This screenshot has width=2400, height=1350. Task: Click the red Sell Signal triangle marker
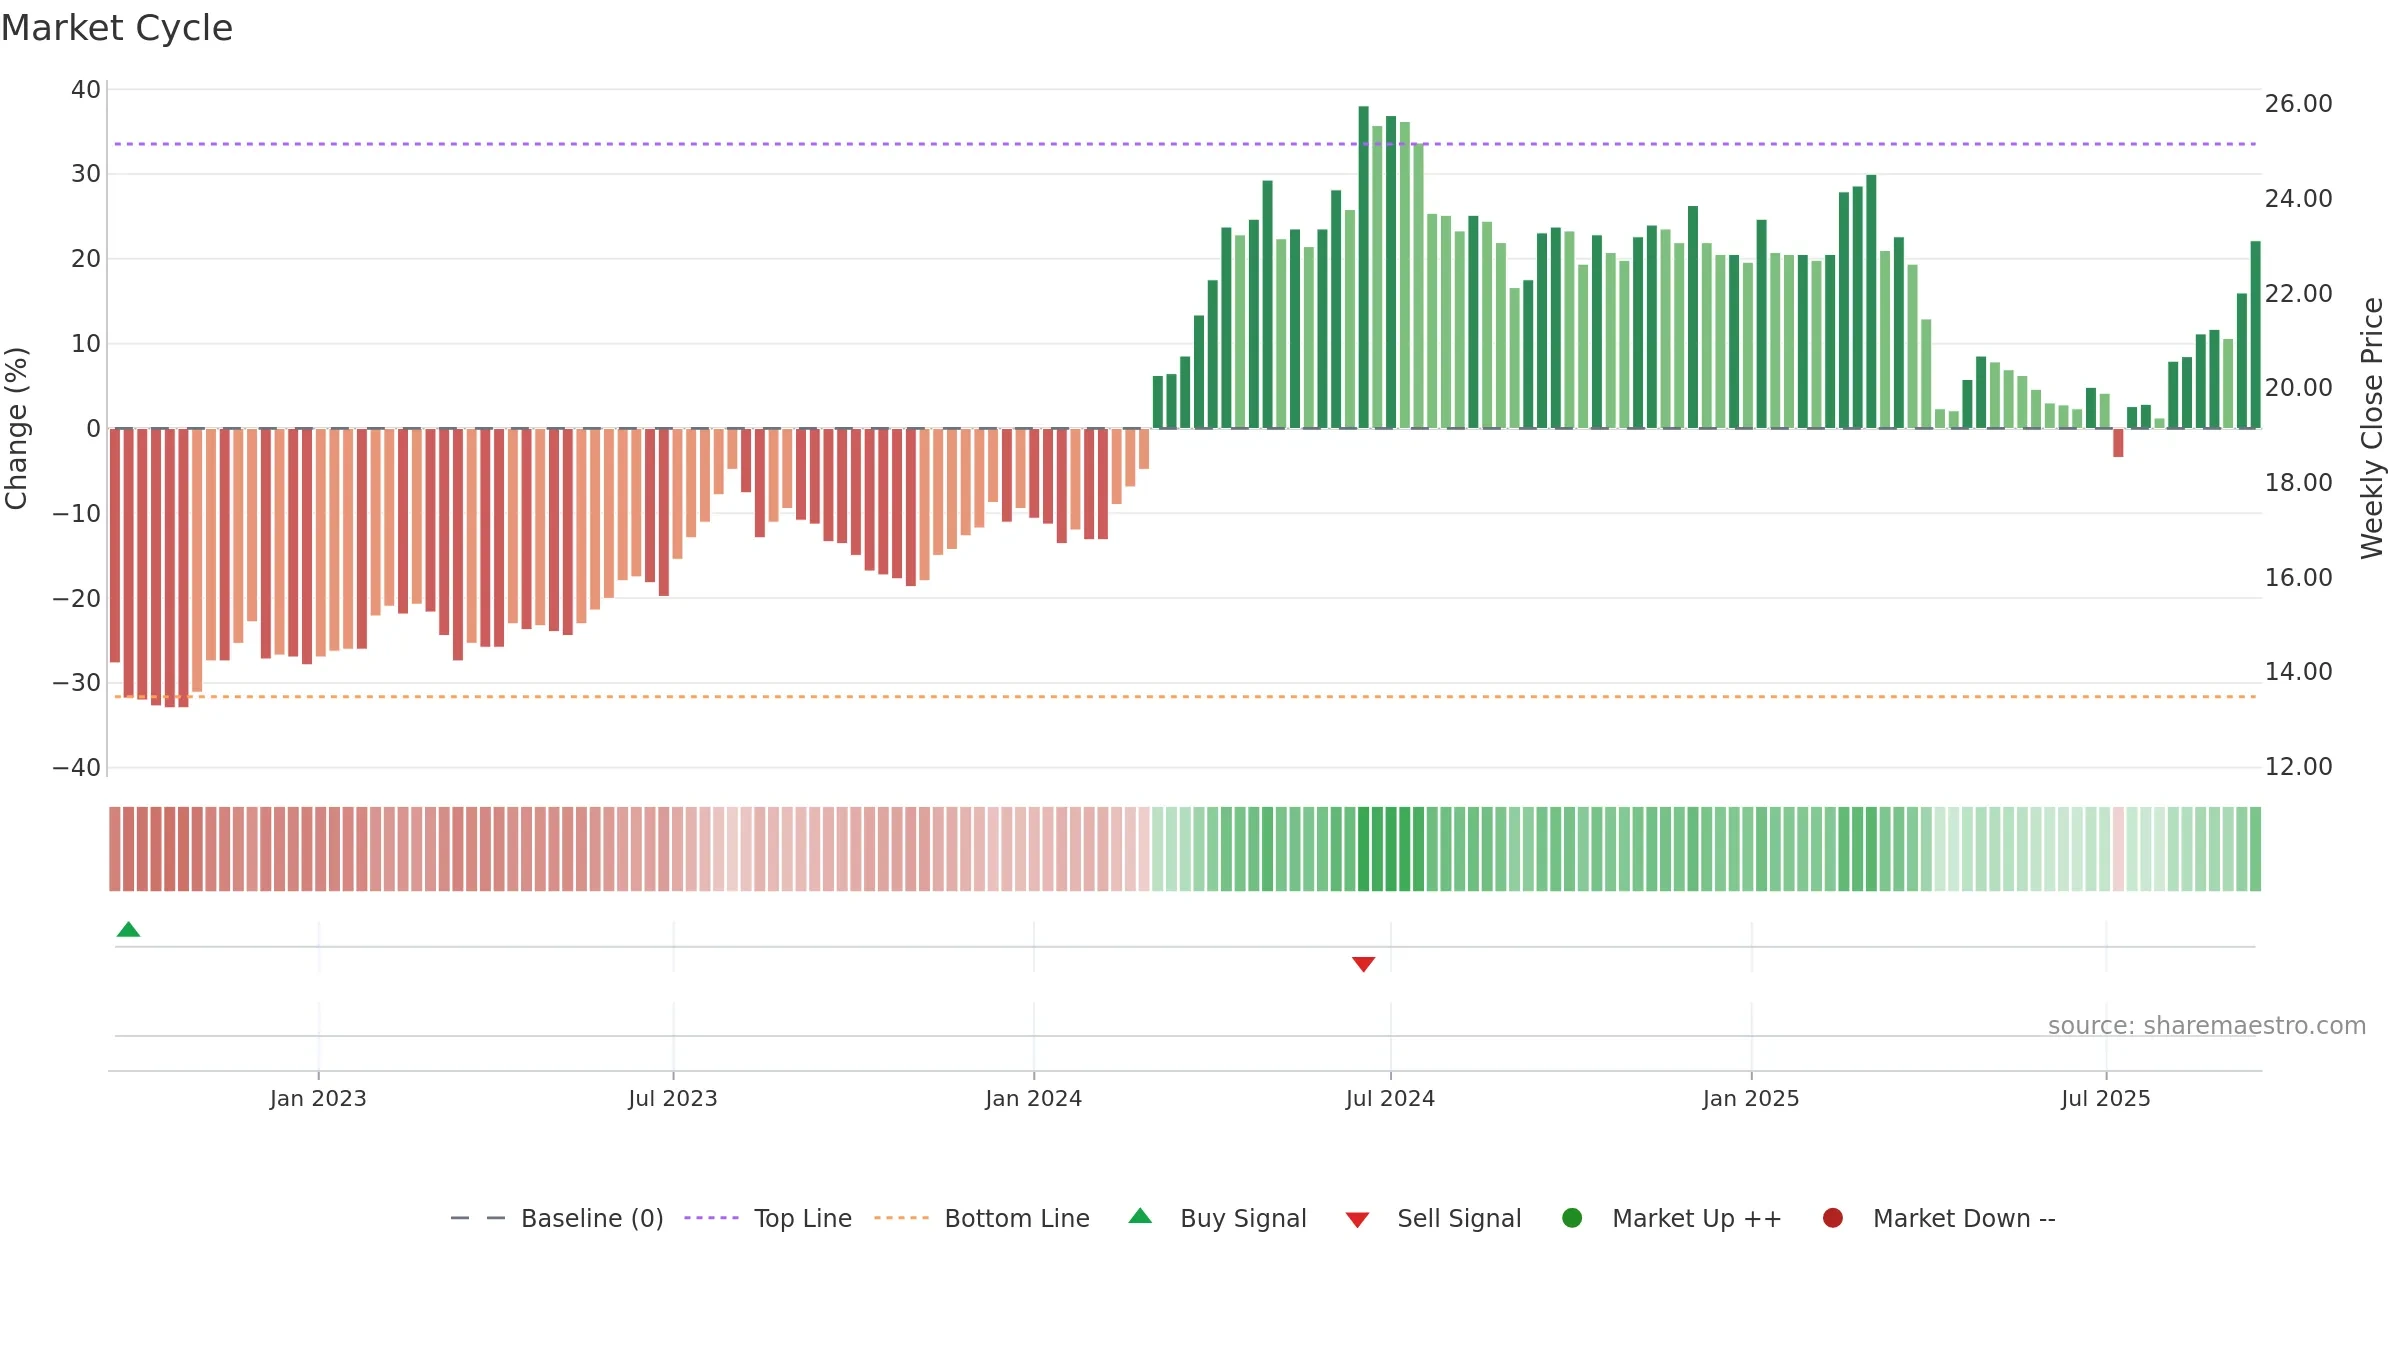tap(1363, 964)
